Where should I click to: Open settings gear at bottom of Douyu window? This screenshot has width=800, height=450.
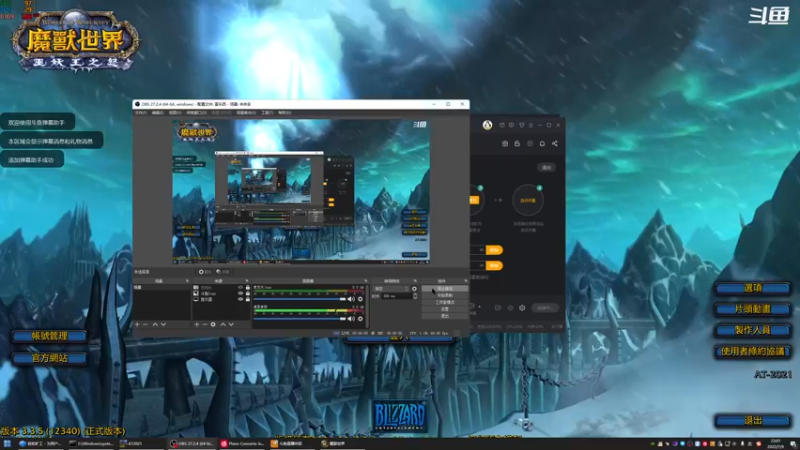pos(522,308)
